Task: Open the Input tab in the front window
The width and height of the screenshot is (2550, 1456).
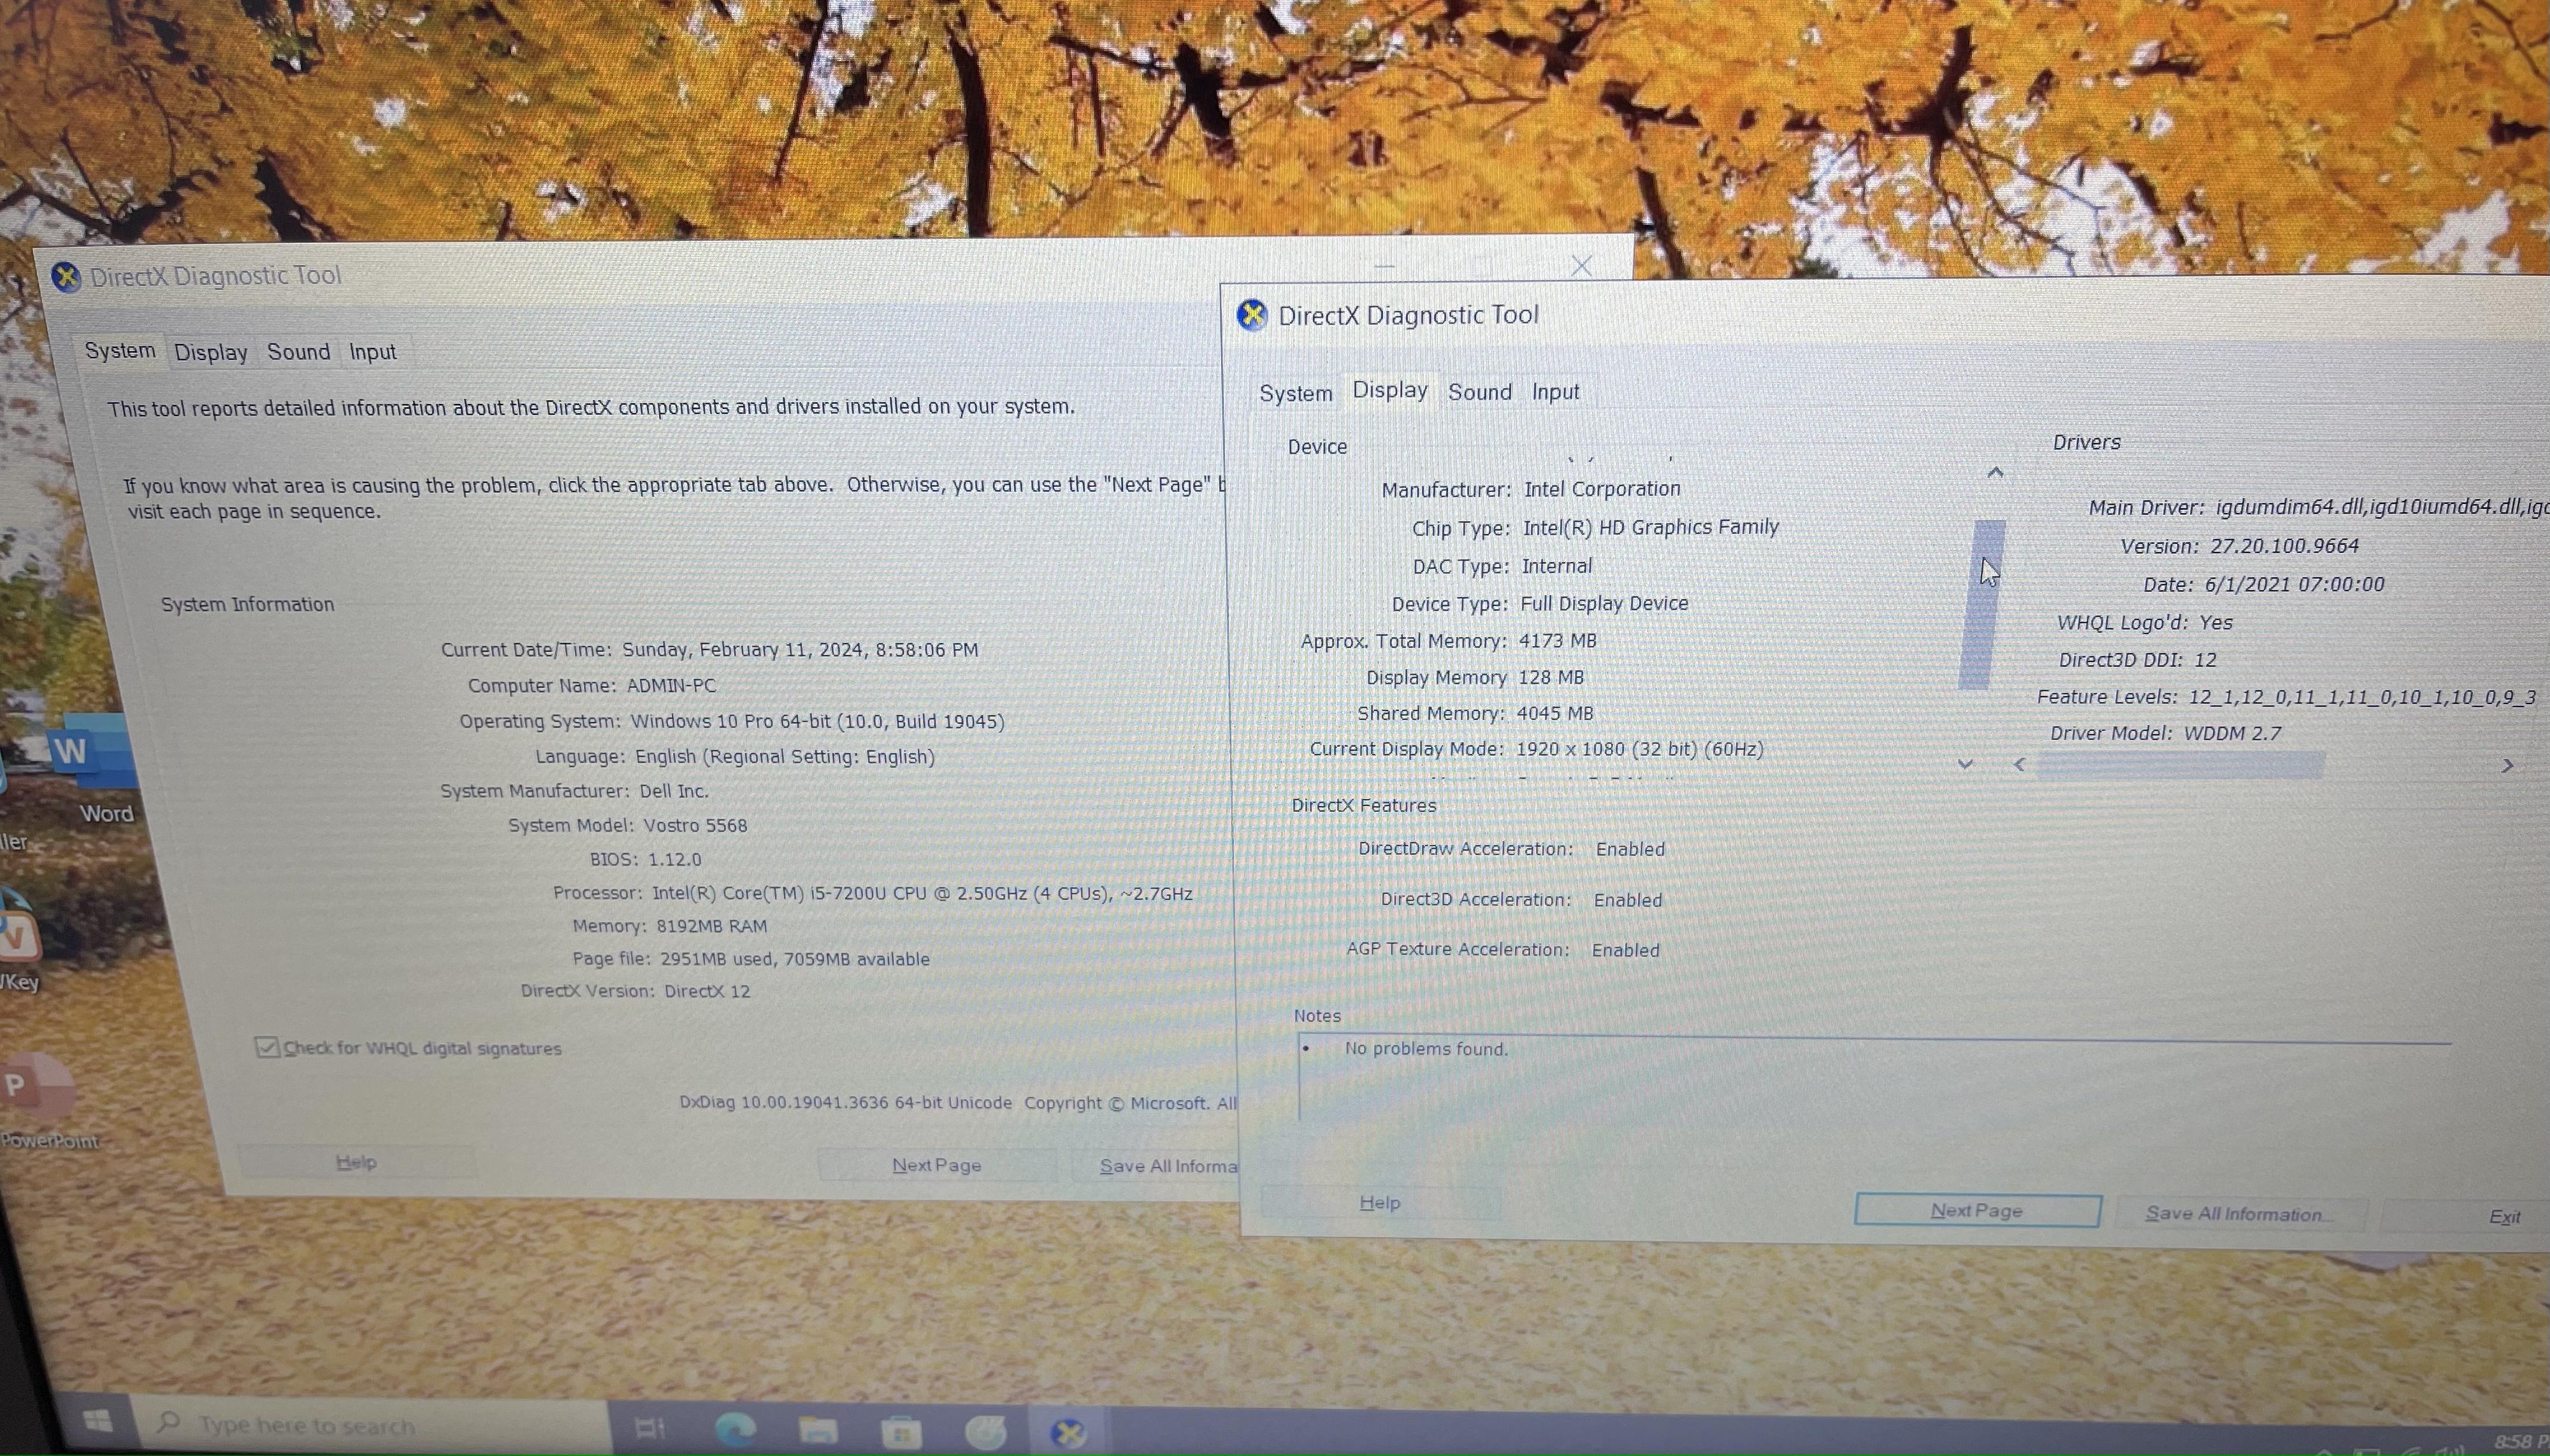Action: (x=1555, y=392)
